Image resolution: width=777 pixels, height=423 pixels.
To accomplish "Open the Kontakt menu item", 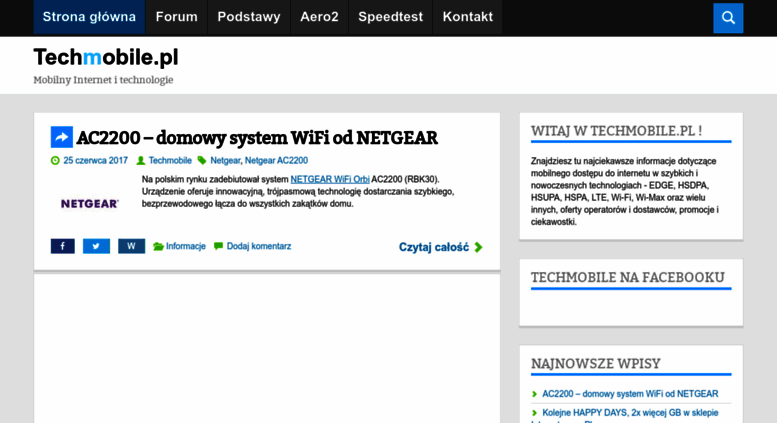I will 468,17.
